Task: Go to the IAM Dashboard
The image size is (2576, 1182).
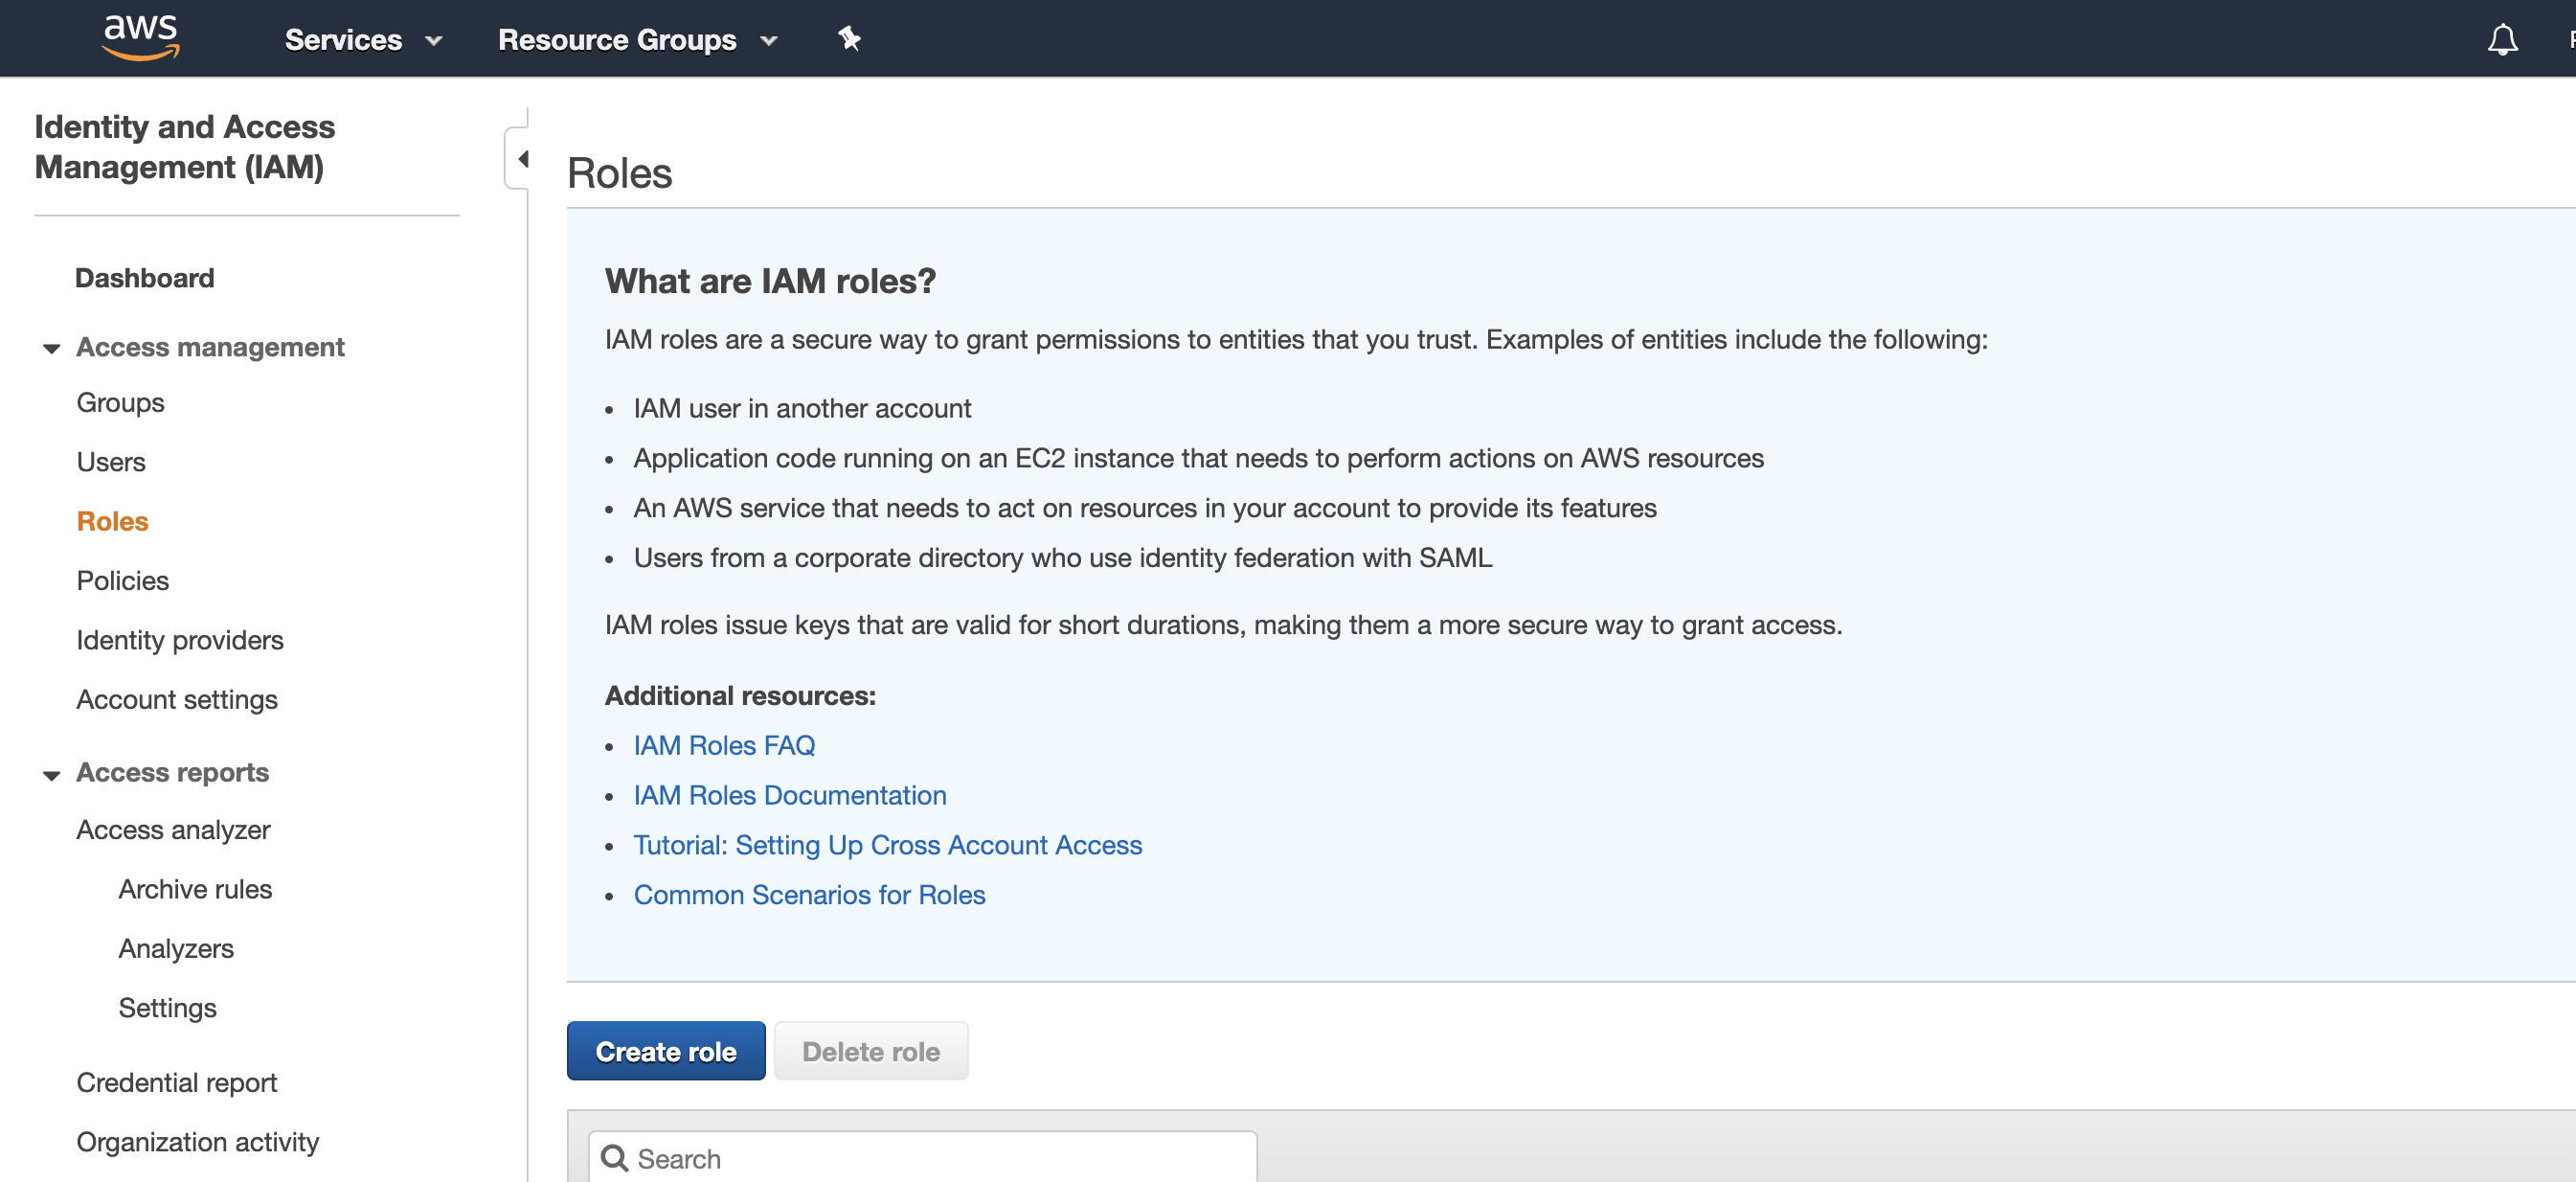Action: click(x=145, y=278)
